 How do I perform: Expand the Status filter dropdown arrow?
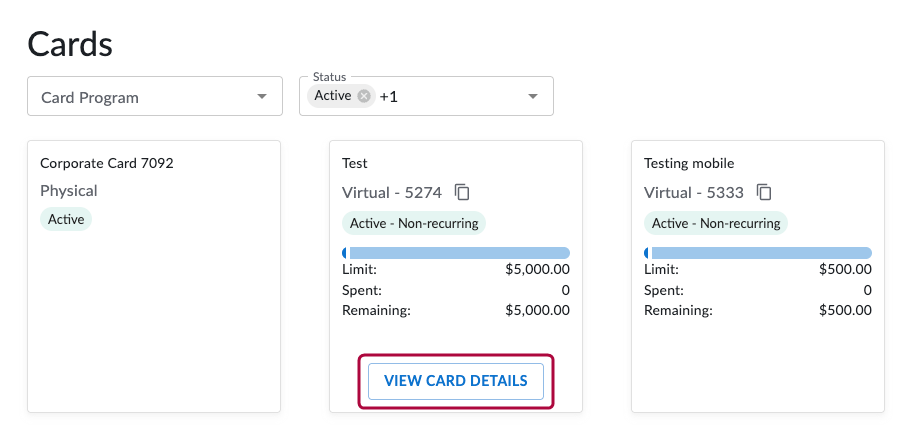(x=533, y=97)
